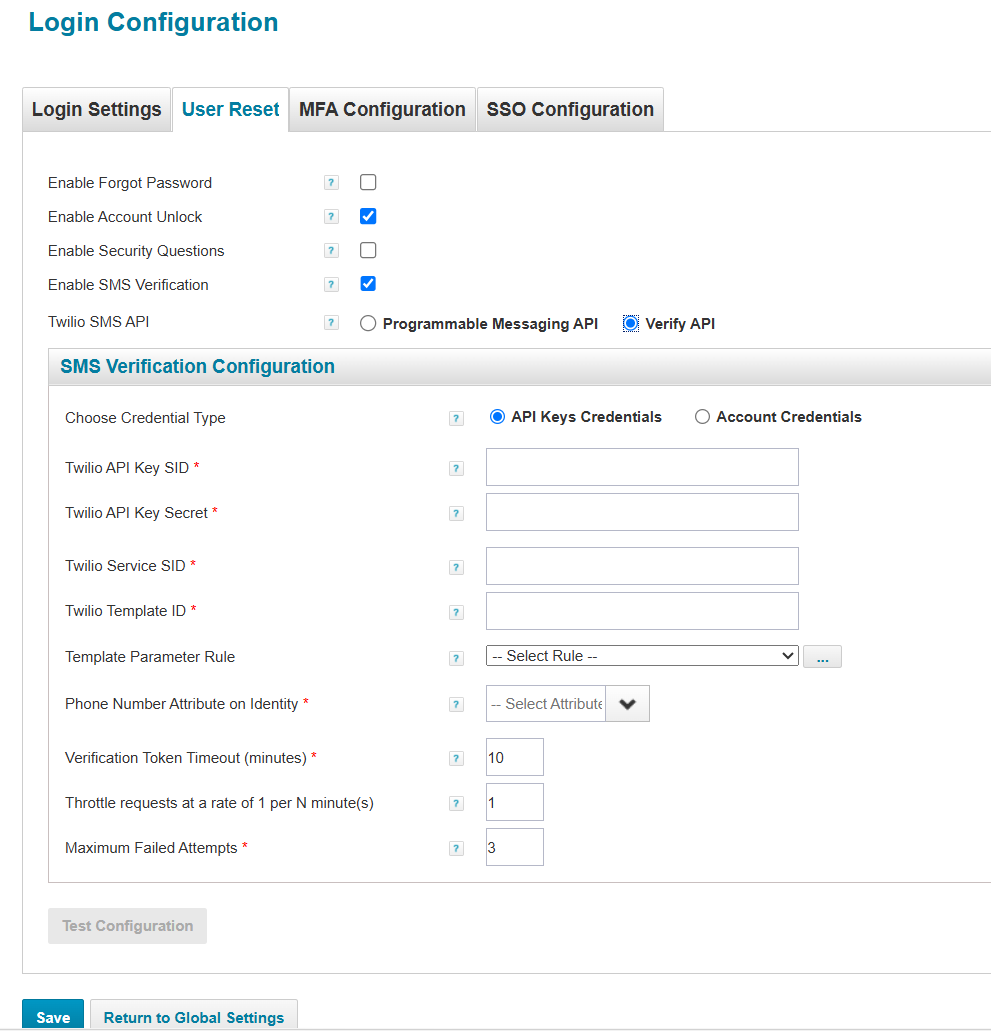The image size is (991, 1033).
Task: Choose API Keys Credentials option
Action: 497,417
